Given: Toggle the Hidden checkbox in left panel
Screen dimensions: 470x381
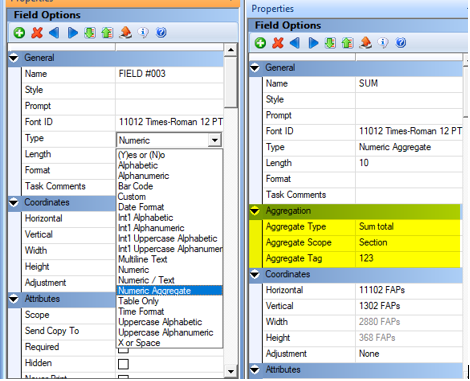Looking at the screenshot, I should pyautogui.click(x=123, y=364).
